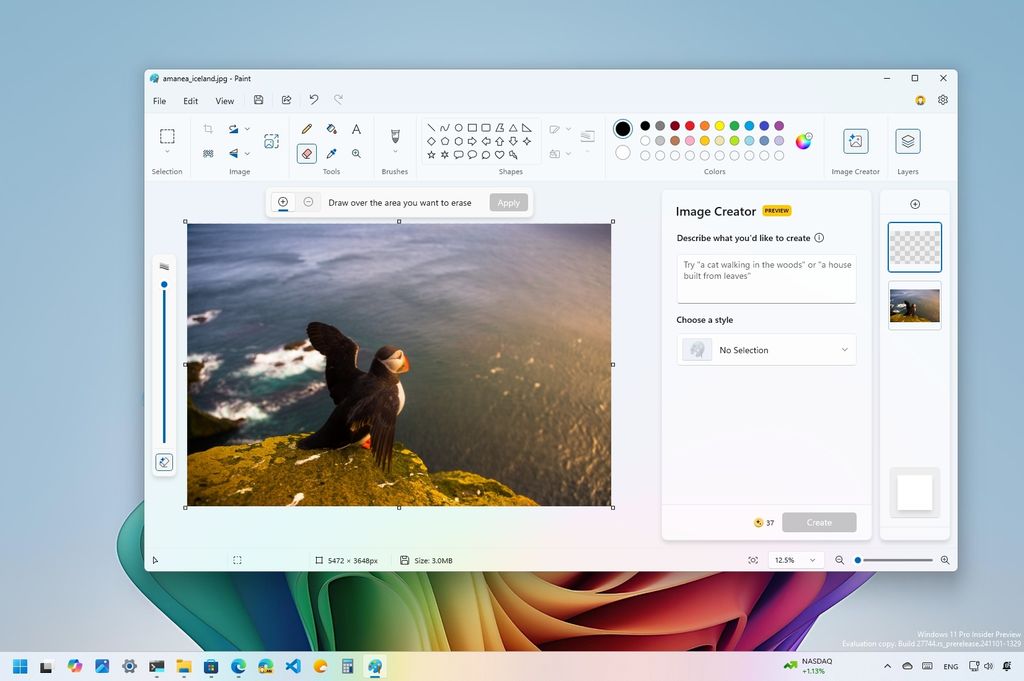Activate the Text tool
Image resolution: width=1024 pixels, height=681 pixels.
coord(357,128)
